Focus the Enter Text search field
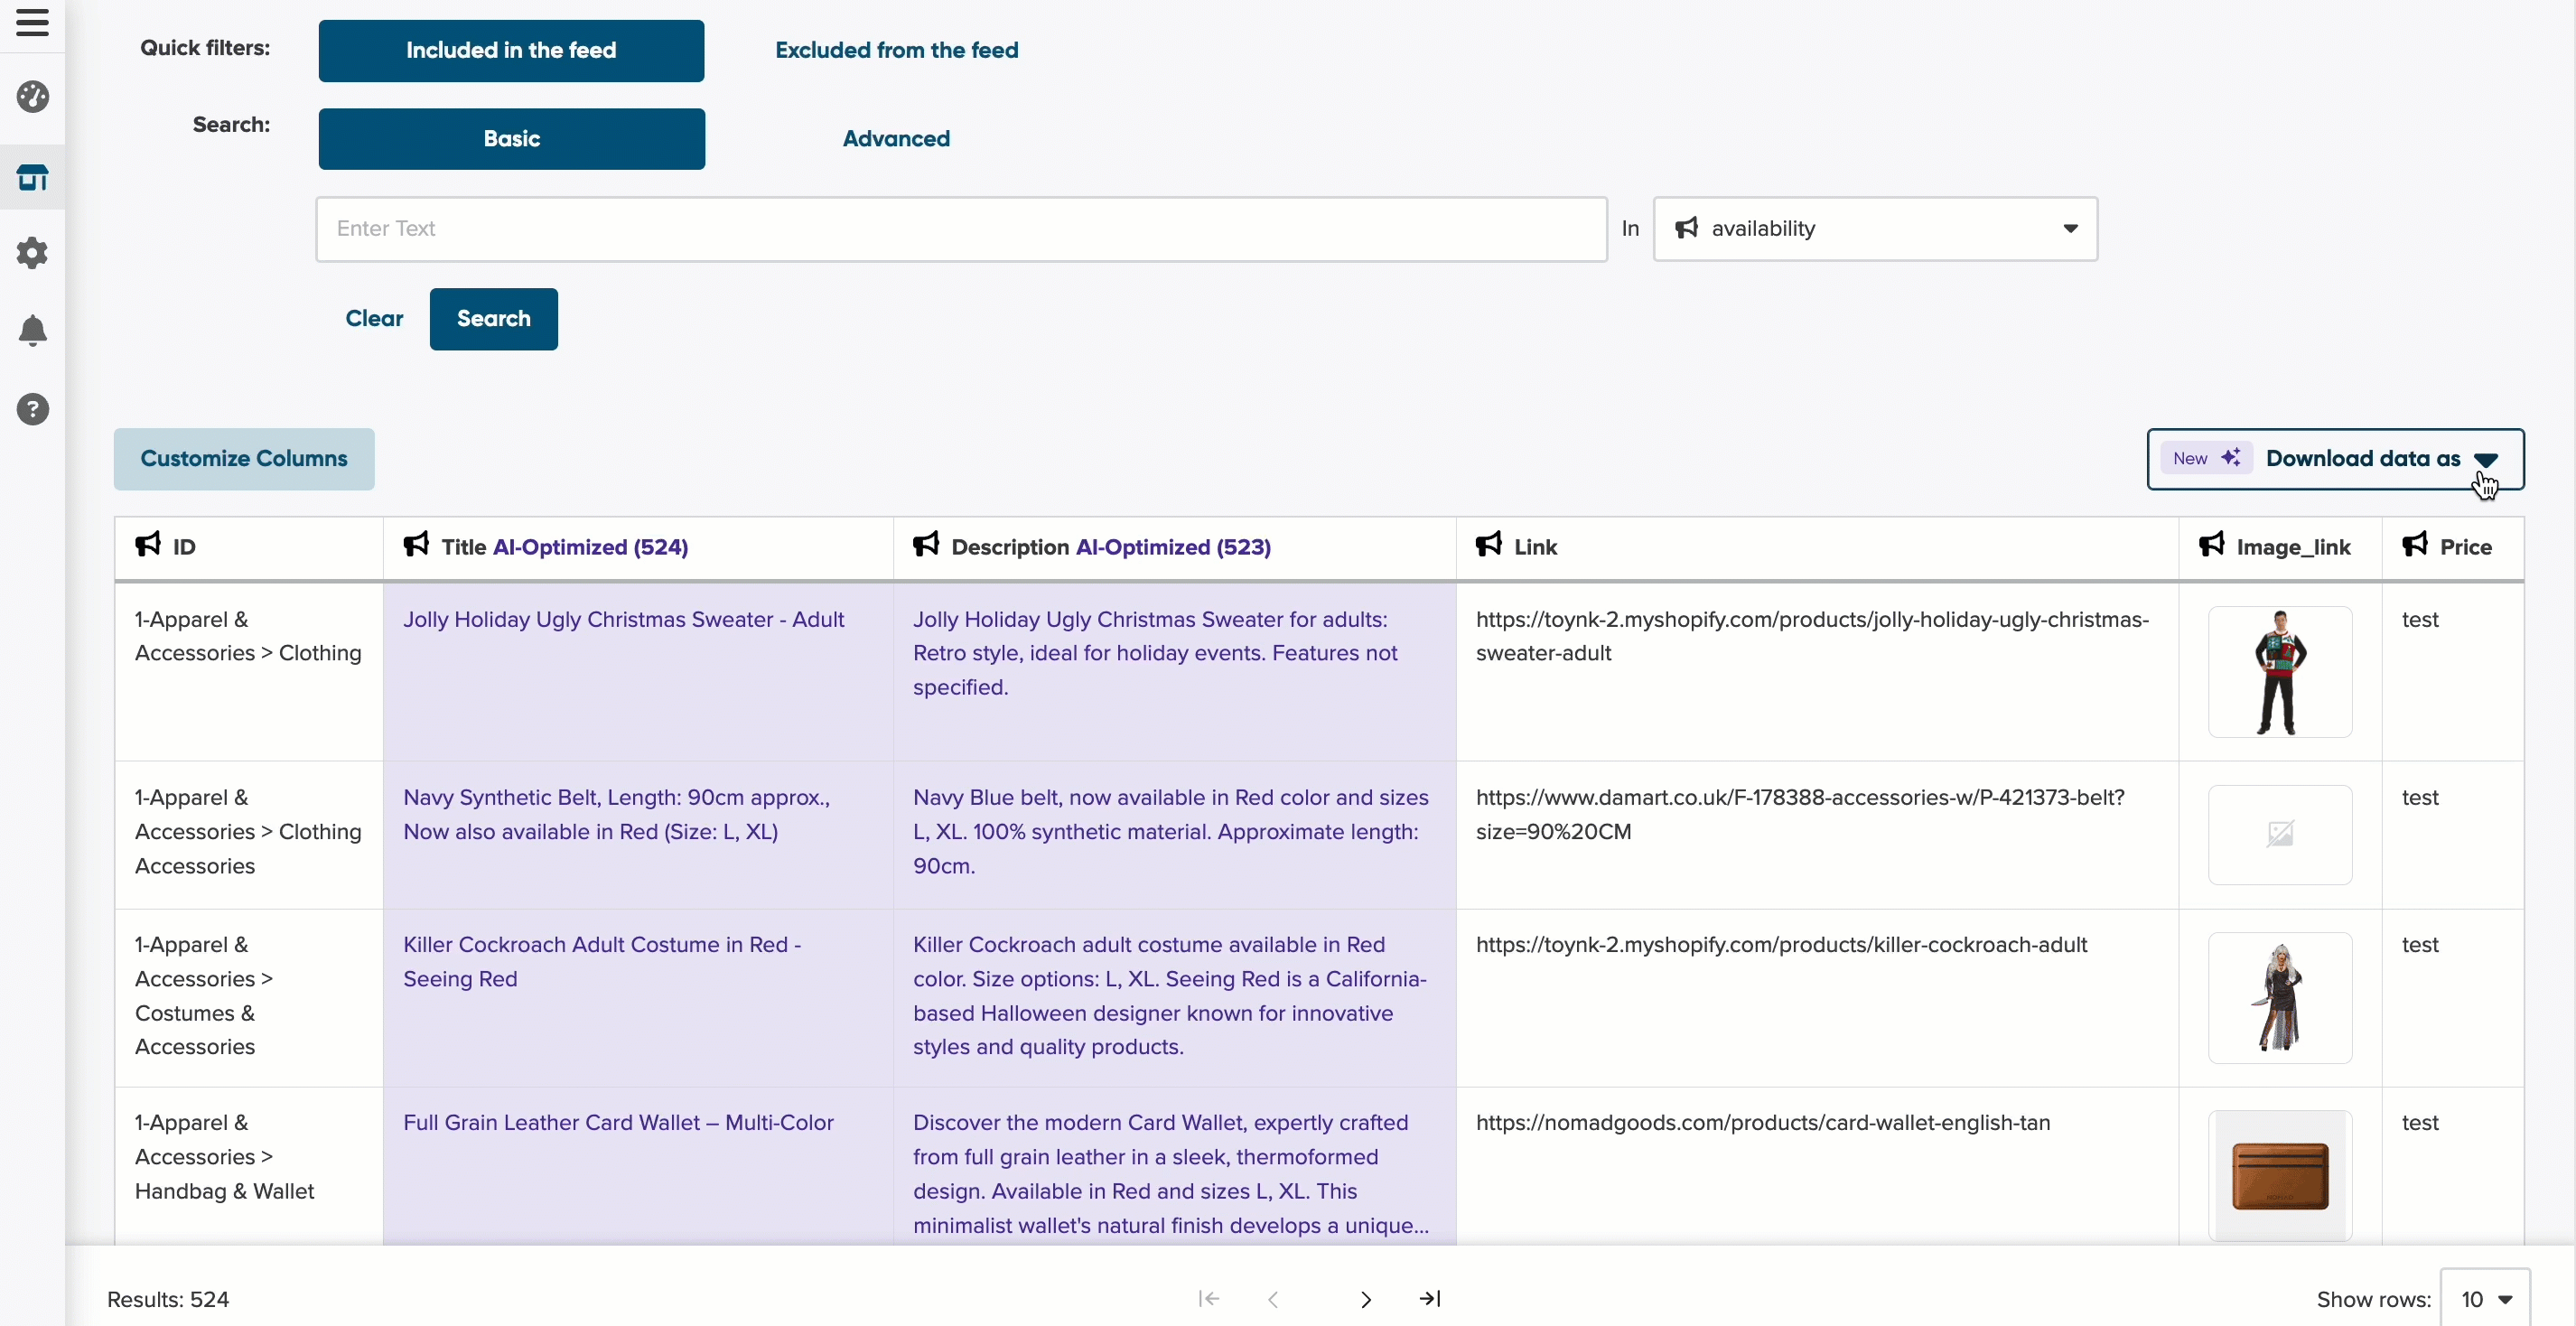Image resolution: width=2576 pixels, height=1326 pixels. pyautogui.click(x=961, y=229)
